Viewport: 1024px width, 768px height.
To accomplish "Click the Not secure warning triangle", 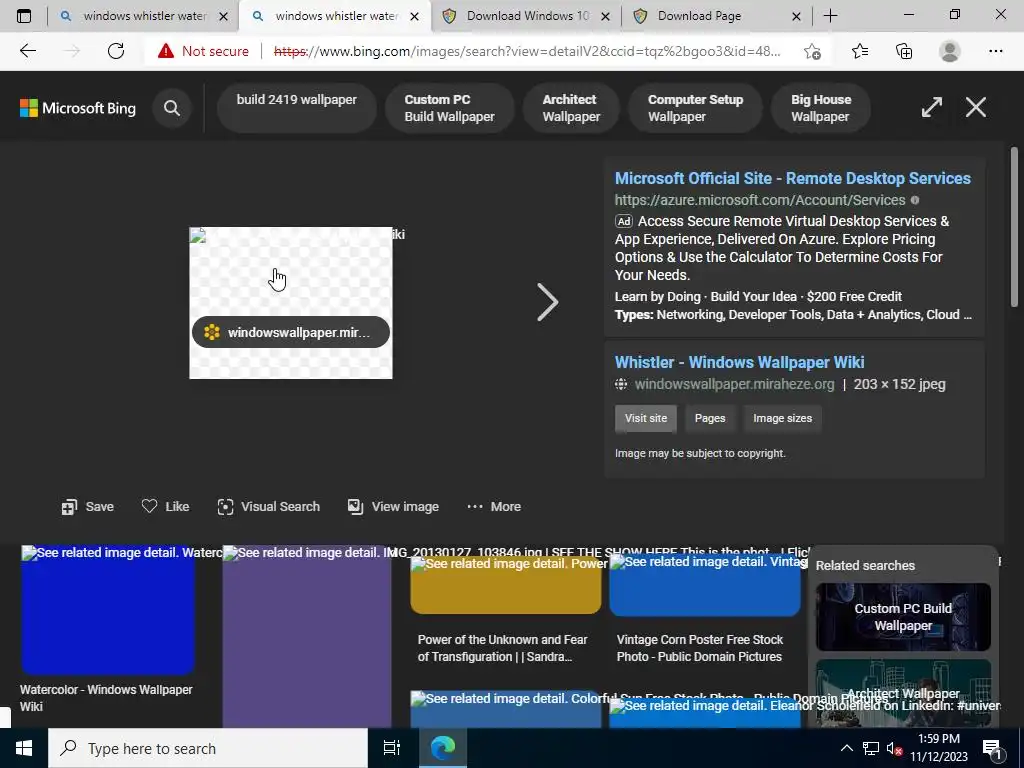I will (x=166, y=51).
